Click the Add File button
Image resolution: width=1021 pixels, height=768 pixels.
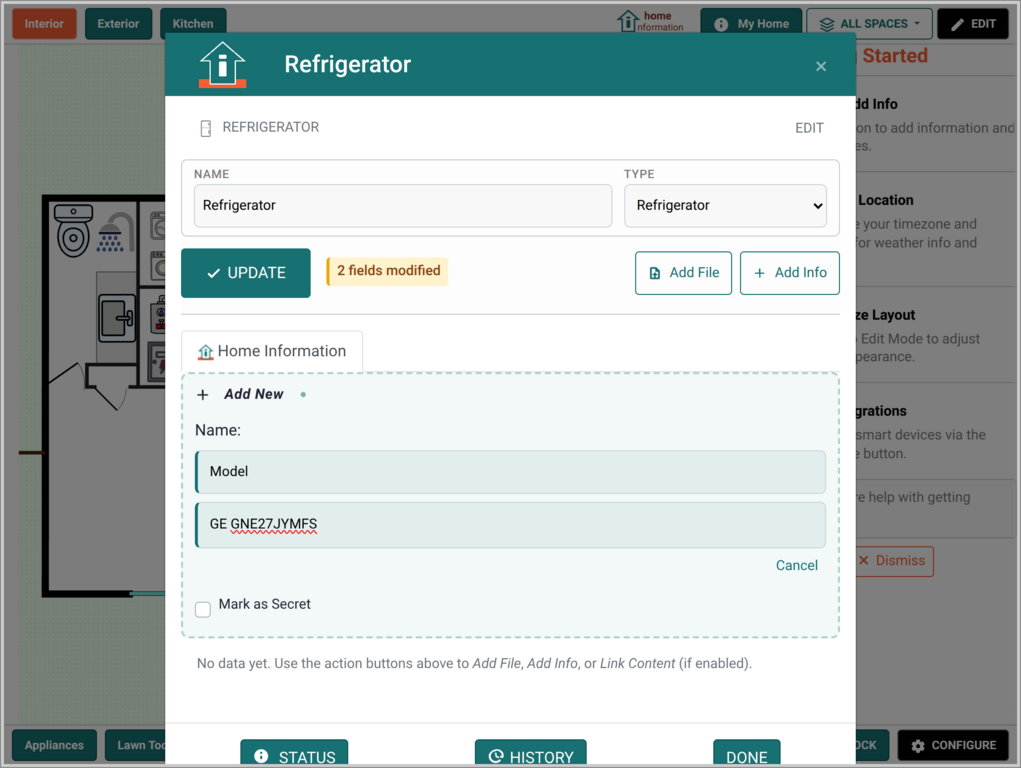click(683, 273)
